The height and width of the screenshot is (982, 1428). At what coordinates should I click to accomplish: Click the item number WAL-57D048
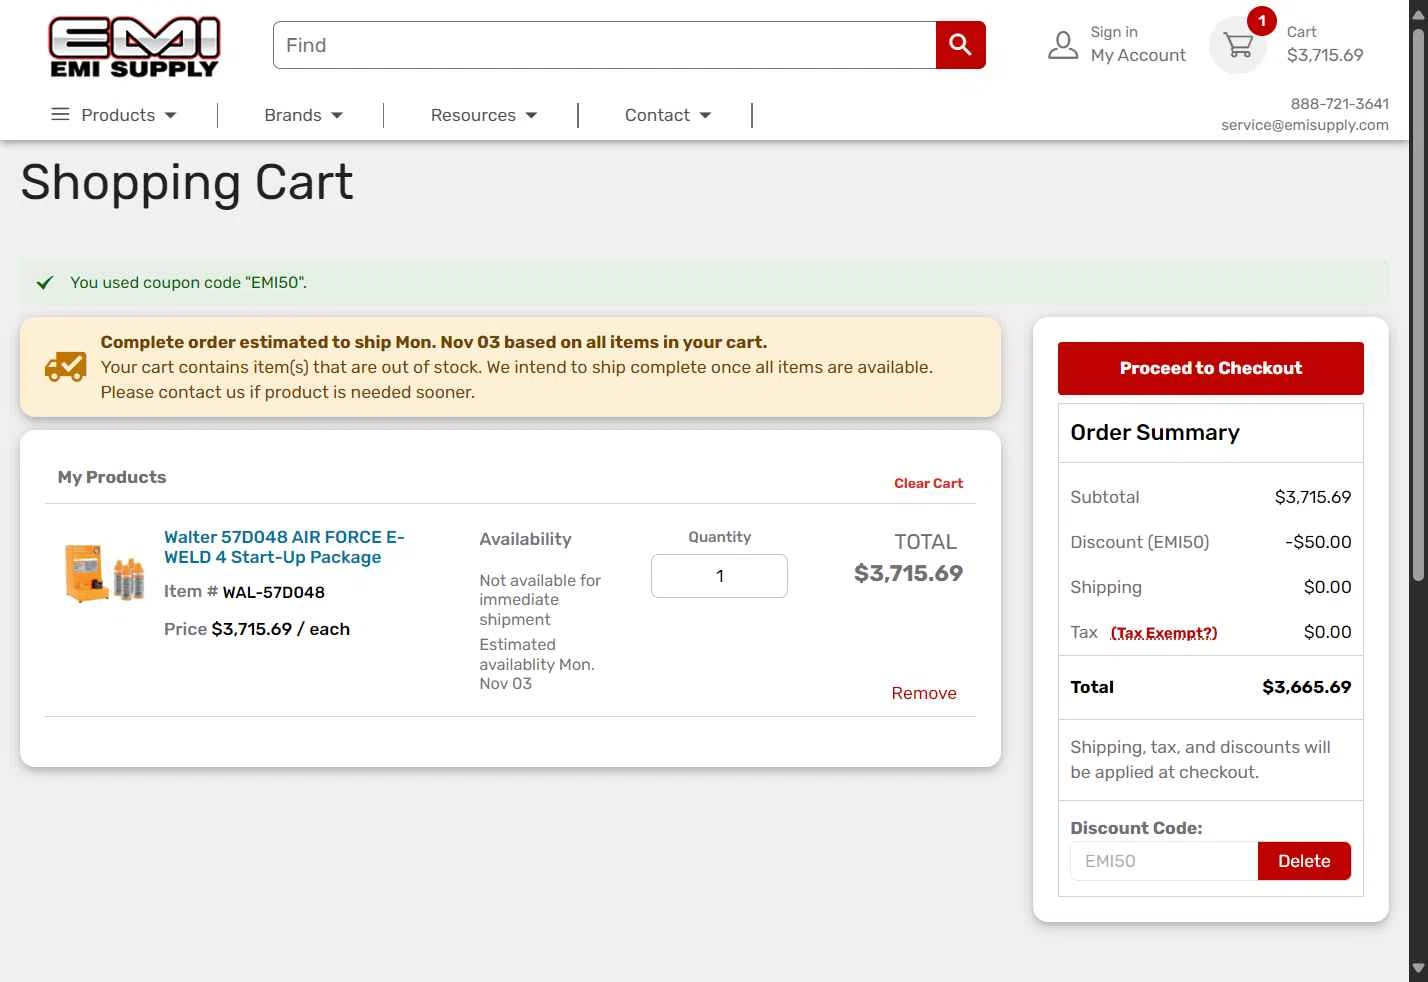pos(273,592)
